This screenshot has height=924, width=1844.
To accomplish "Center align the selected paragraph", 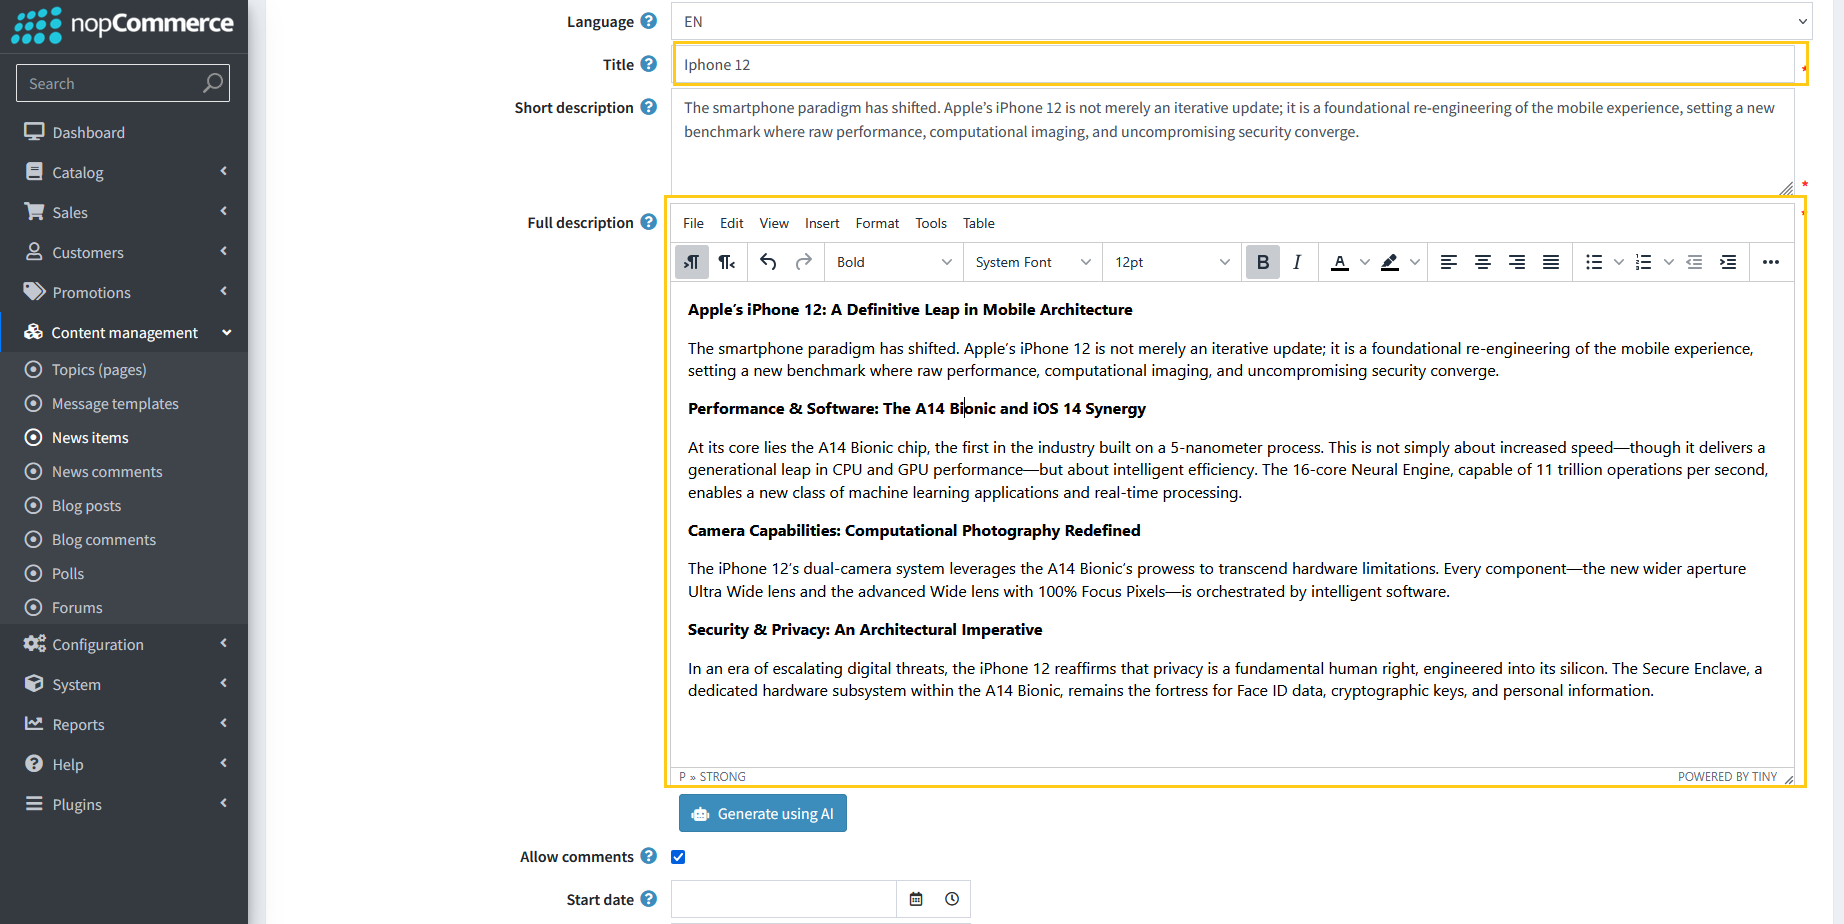I will point(1482,262).
